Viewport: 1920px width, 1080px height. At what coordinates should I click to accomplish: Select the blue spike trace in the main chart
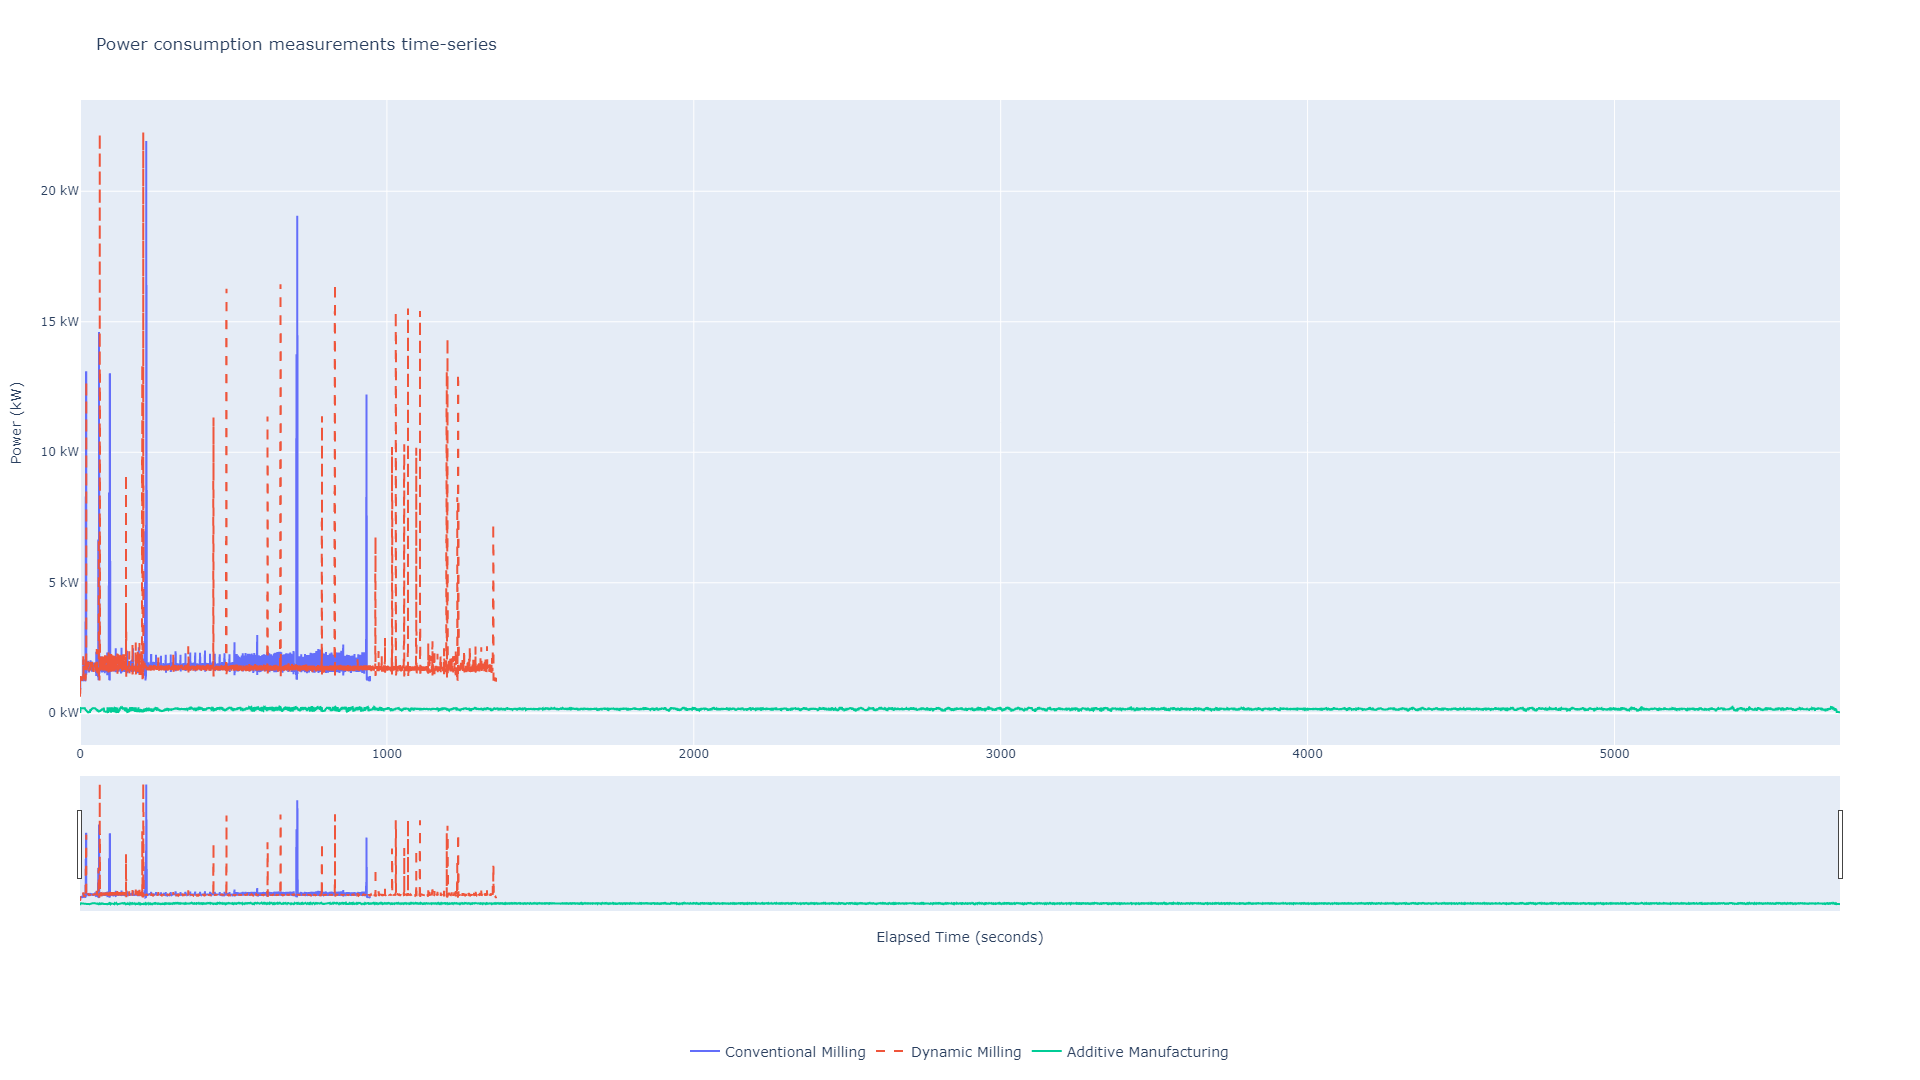[x=297, y=300]
